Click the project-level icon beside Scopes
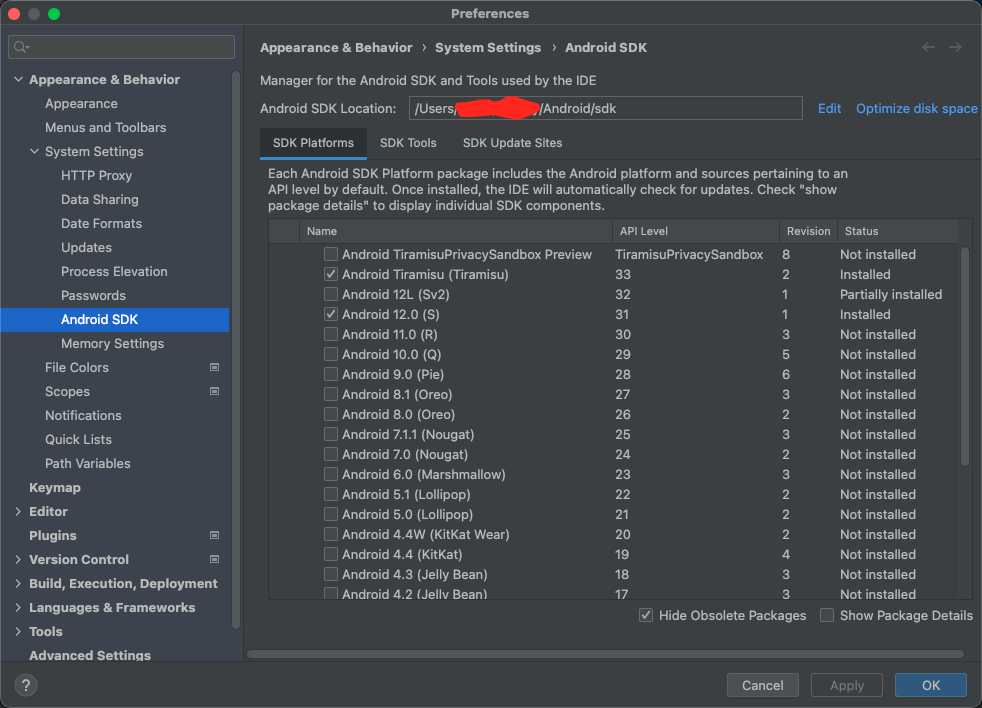 click(214, 391)
